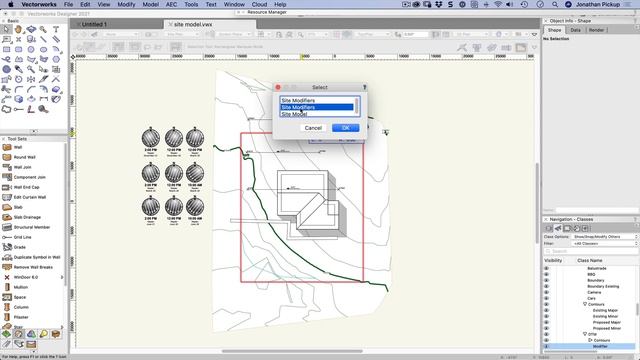
Task: Select the Mirror tool
Action: tap(31, 79)
